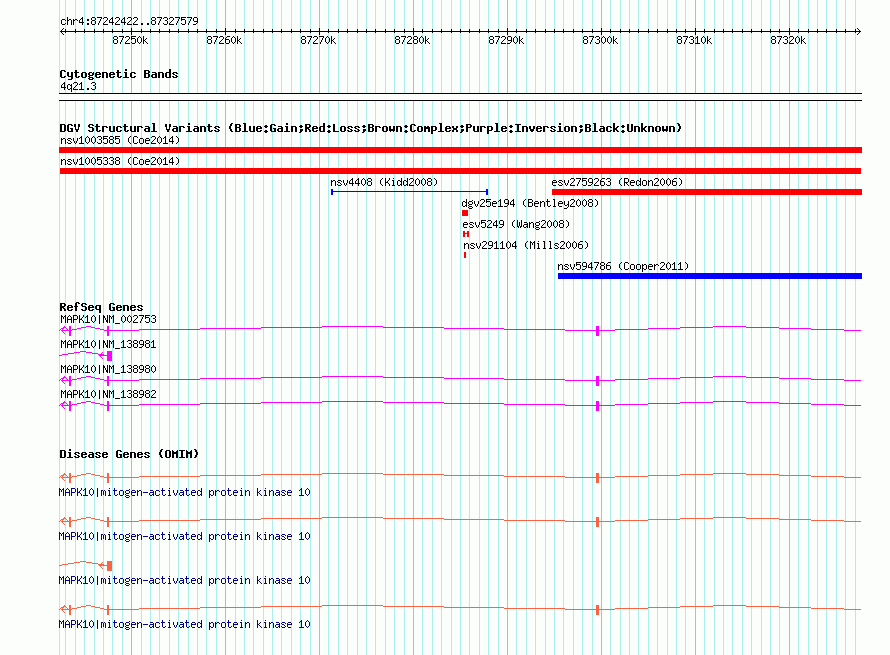This screenshot has height=655, width=890.
Task: Click the NM_002753 exon near 87300k
Action: pos(598,331)
